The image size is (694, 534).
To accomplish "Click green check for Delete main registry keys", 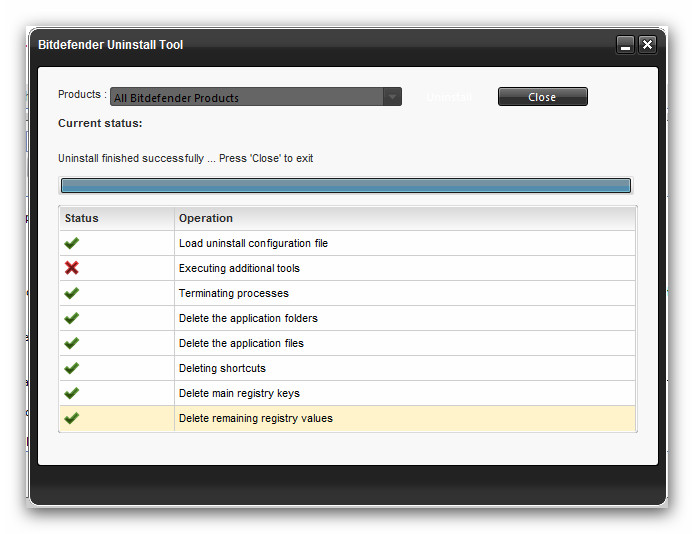I will pos(72,393).
